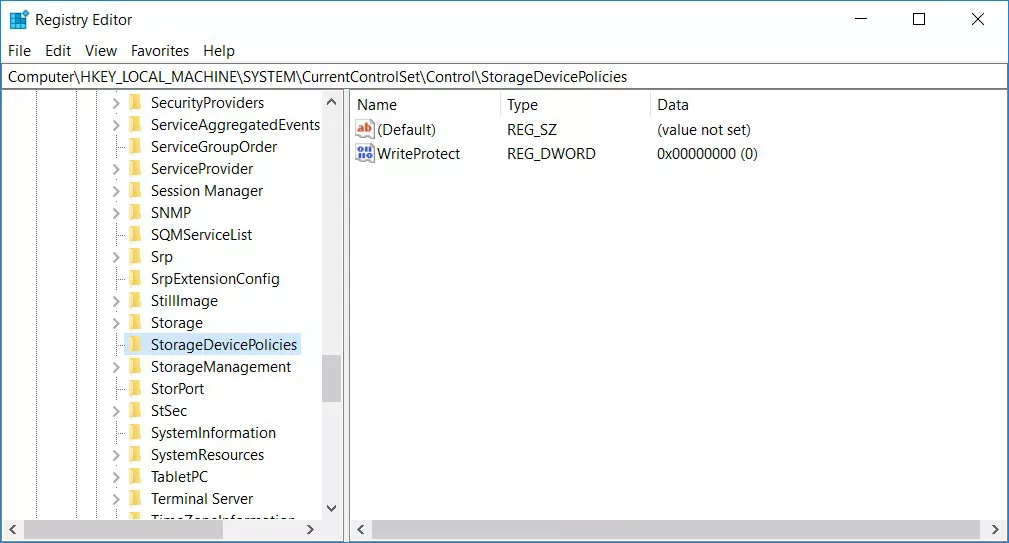
Task: Expand the Terminal Server key
Action: [x=116, y=499]
